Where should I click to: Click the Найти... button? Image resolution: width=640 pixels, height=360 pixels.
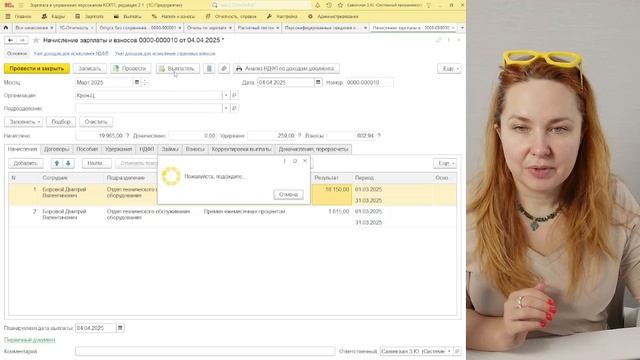tap(96, 163)
